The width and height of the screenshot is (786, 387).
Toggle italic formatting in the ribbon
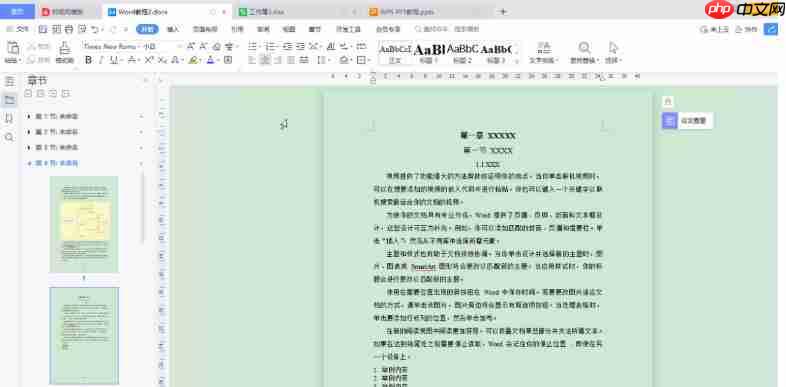(x=101, y=61)
